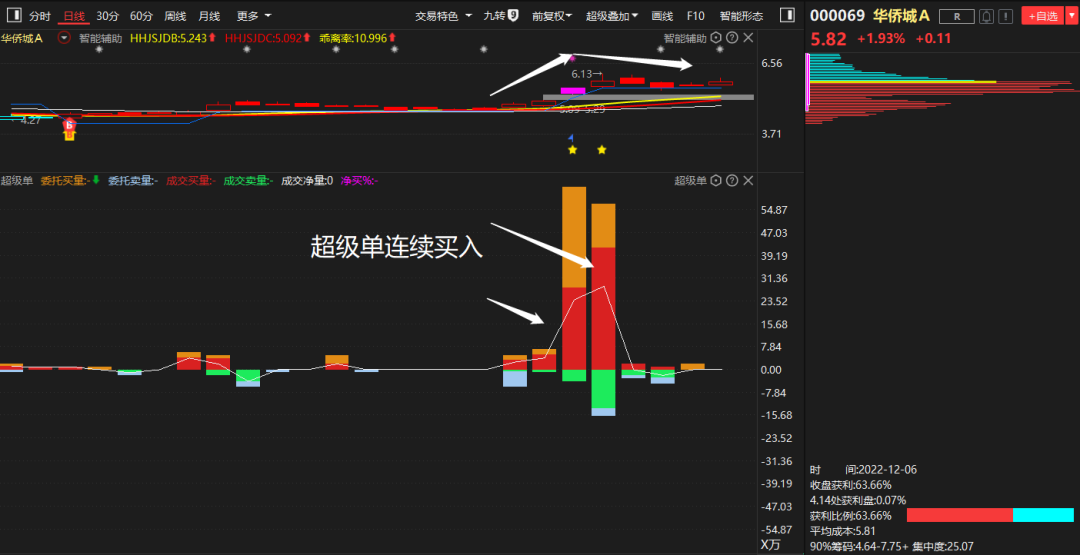1080x555 pixels.
Task: Switch to the 60分 period
Action: [141, 16]
